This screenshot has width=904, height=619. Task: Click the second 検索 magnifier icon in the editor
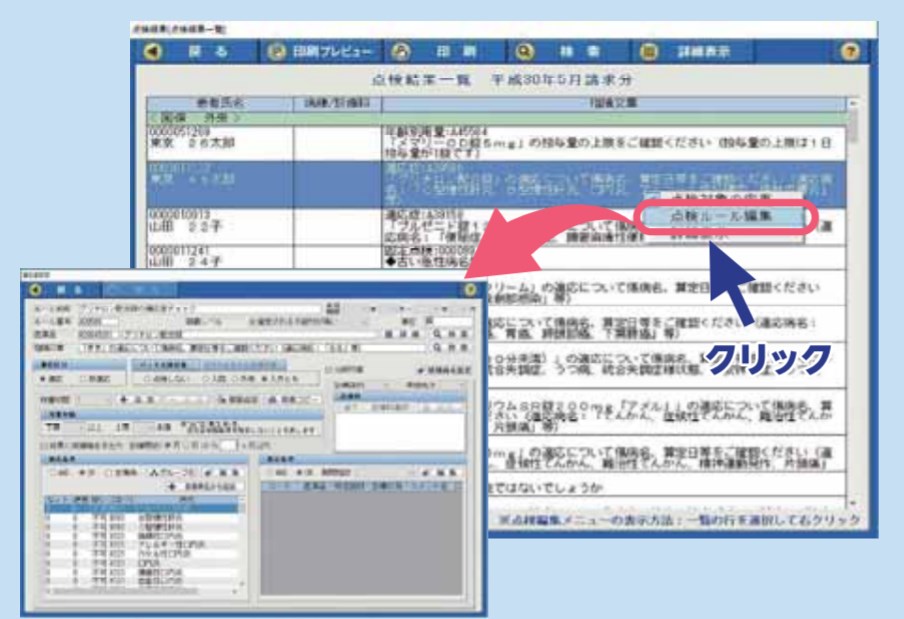click(437, 346)
